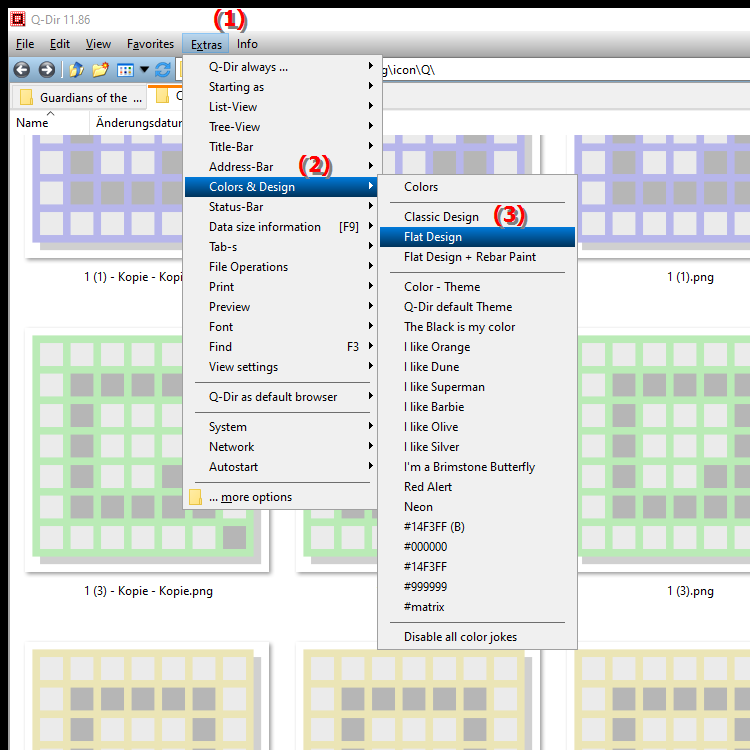Screen dimensions: 750x750
Task: Open the Font submenu
Action: click(281, 327)
